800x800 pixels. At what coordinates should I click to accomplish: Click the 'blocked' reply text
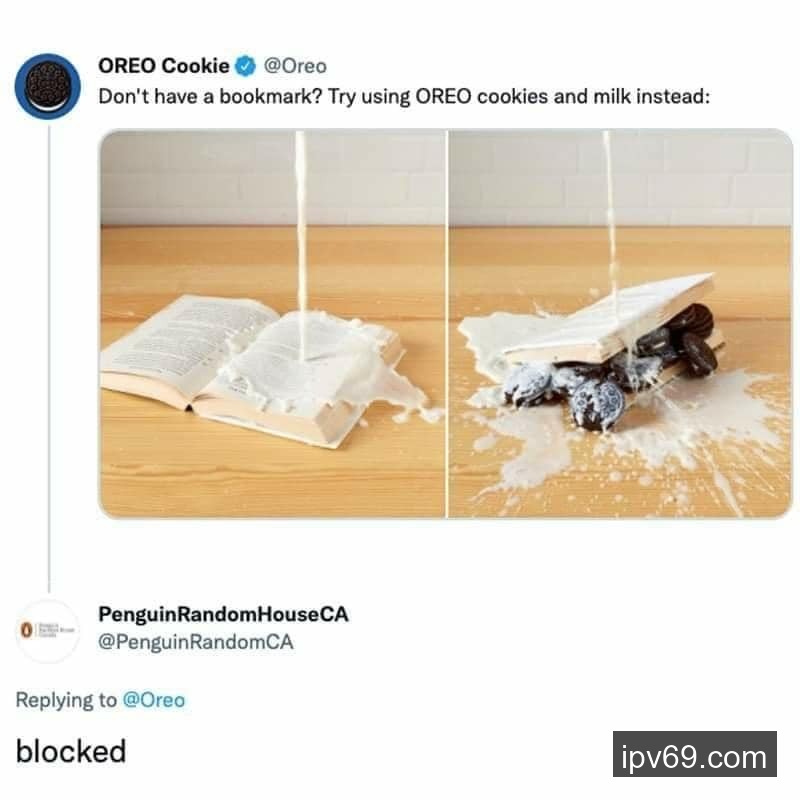click(x=71, y=751)
